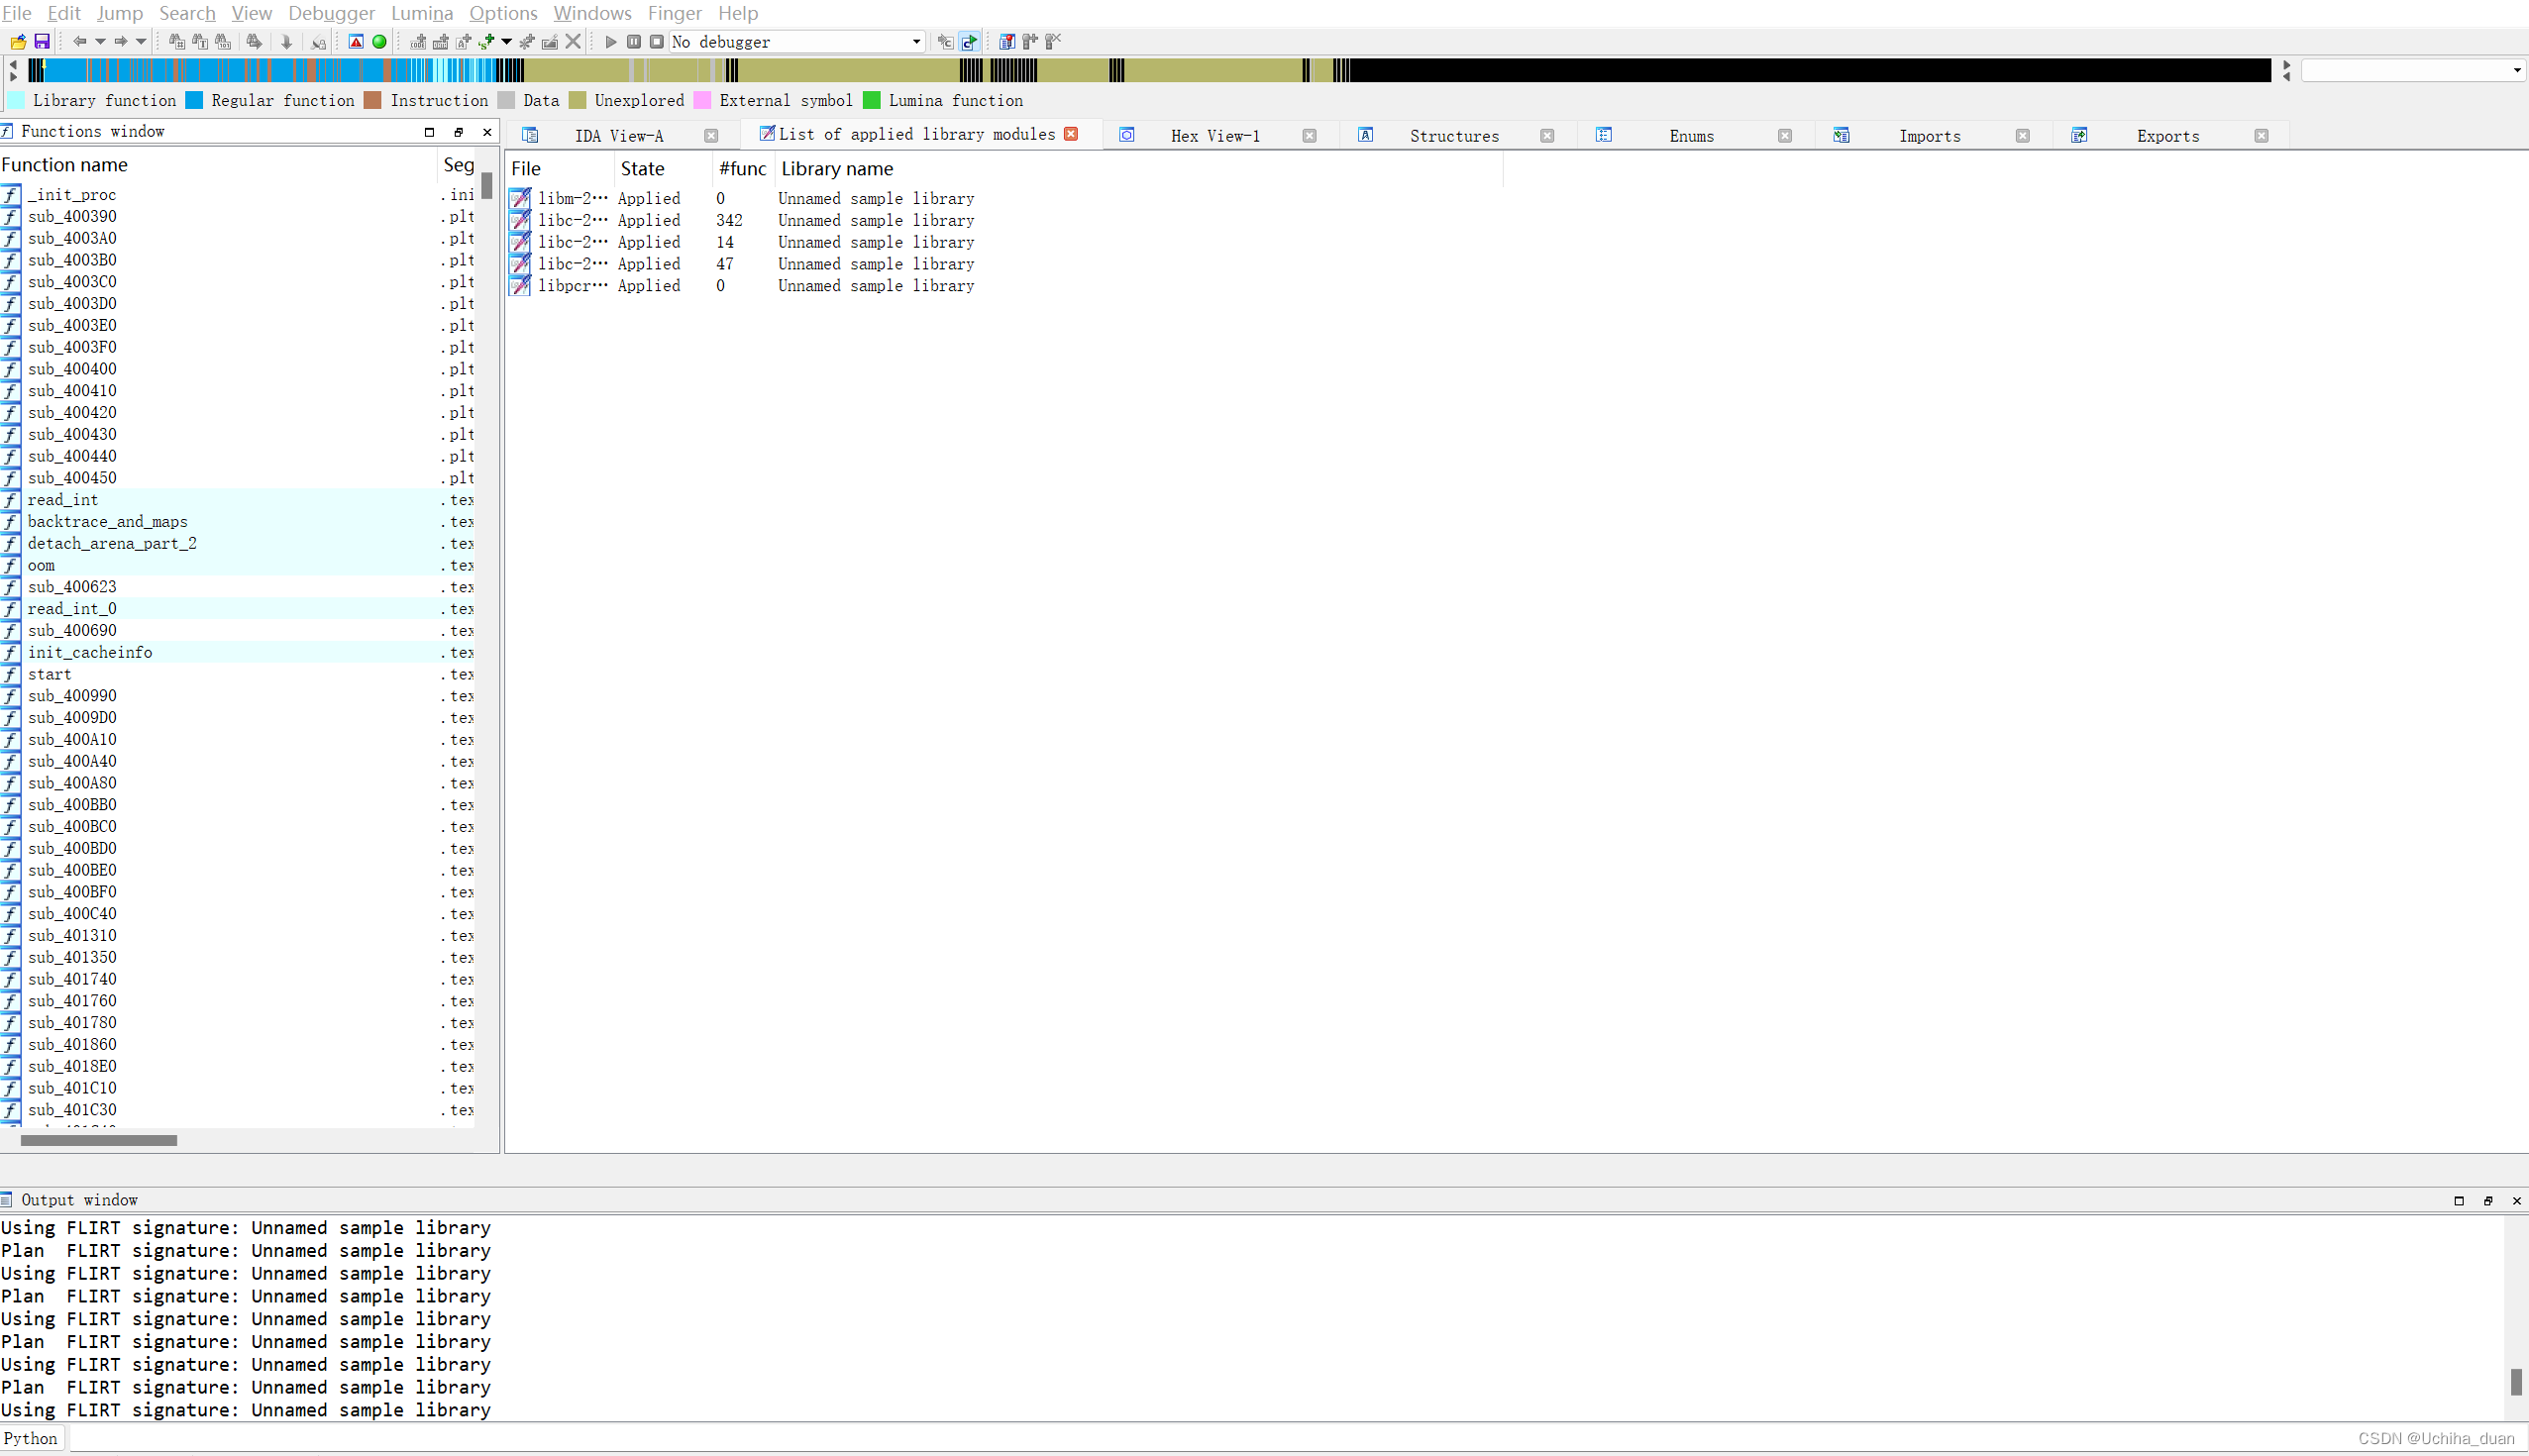Stop the process with the Stop icon
Image resolution: width=2529 pixels, height=1456 pixels.
[658, 41]
